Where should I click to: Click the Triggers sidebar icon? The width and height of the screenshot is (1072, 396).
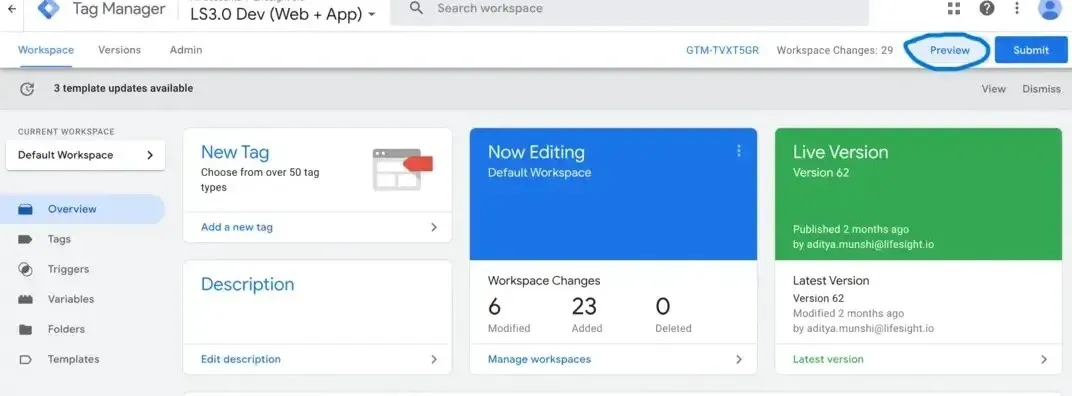coord(25,269)
